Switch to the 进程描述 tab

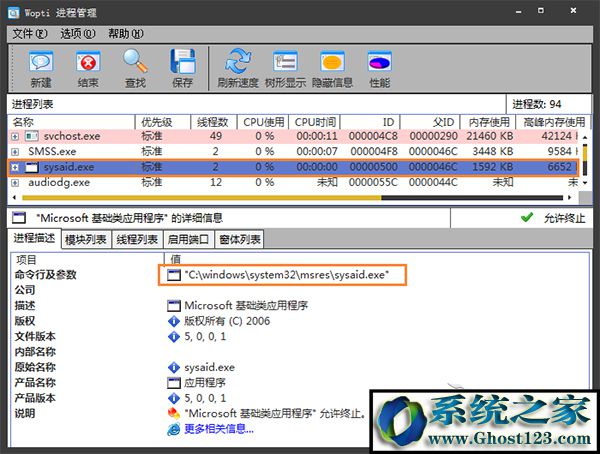click(34, 238)
